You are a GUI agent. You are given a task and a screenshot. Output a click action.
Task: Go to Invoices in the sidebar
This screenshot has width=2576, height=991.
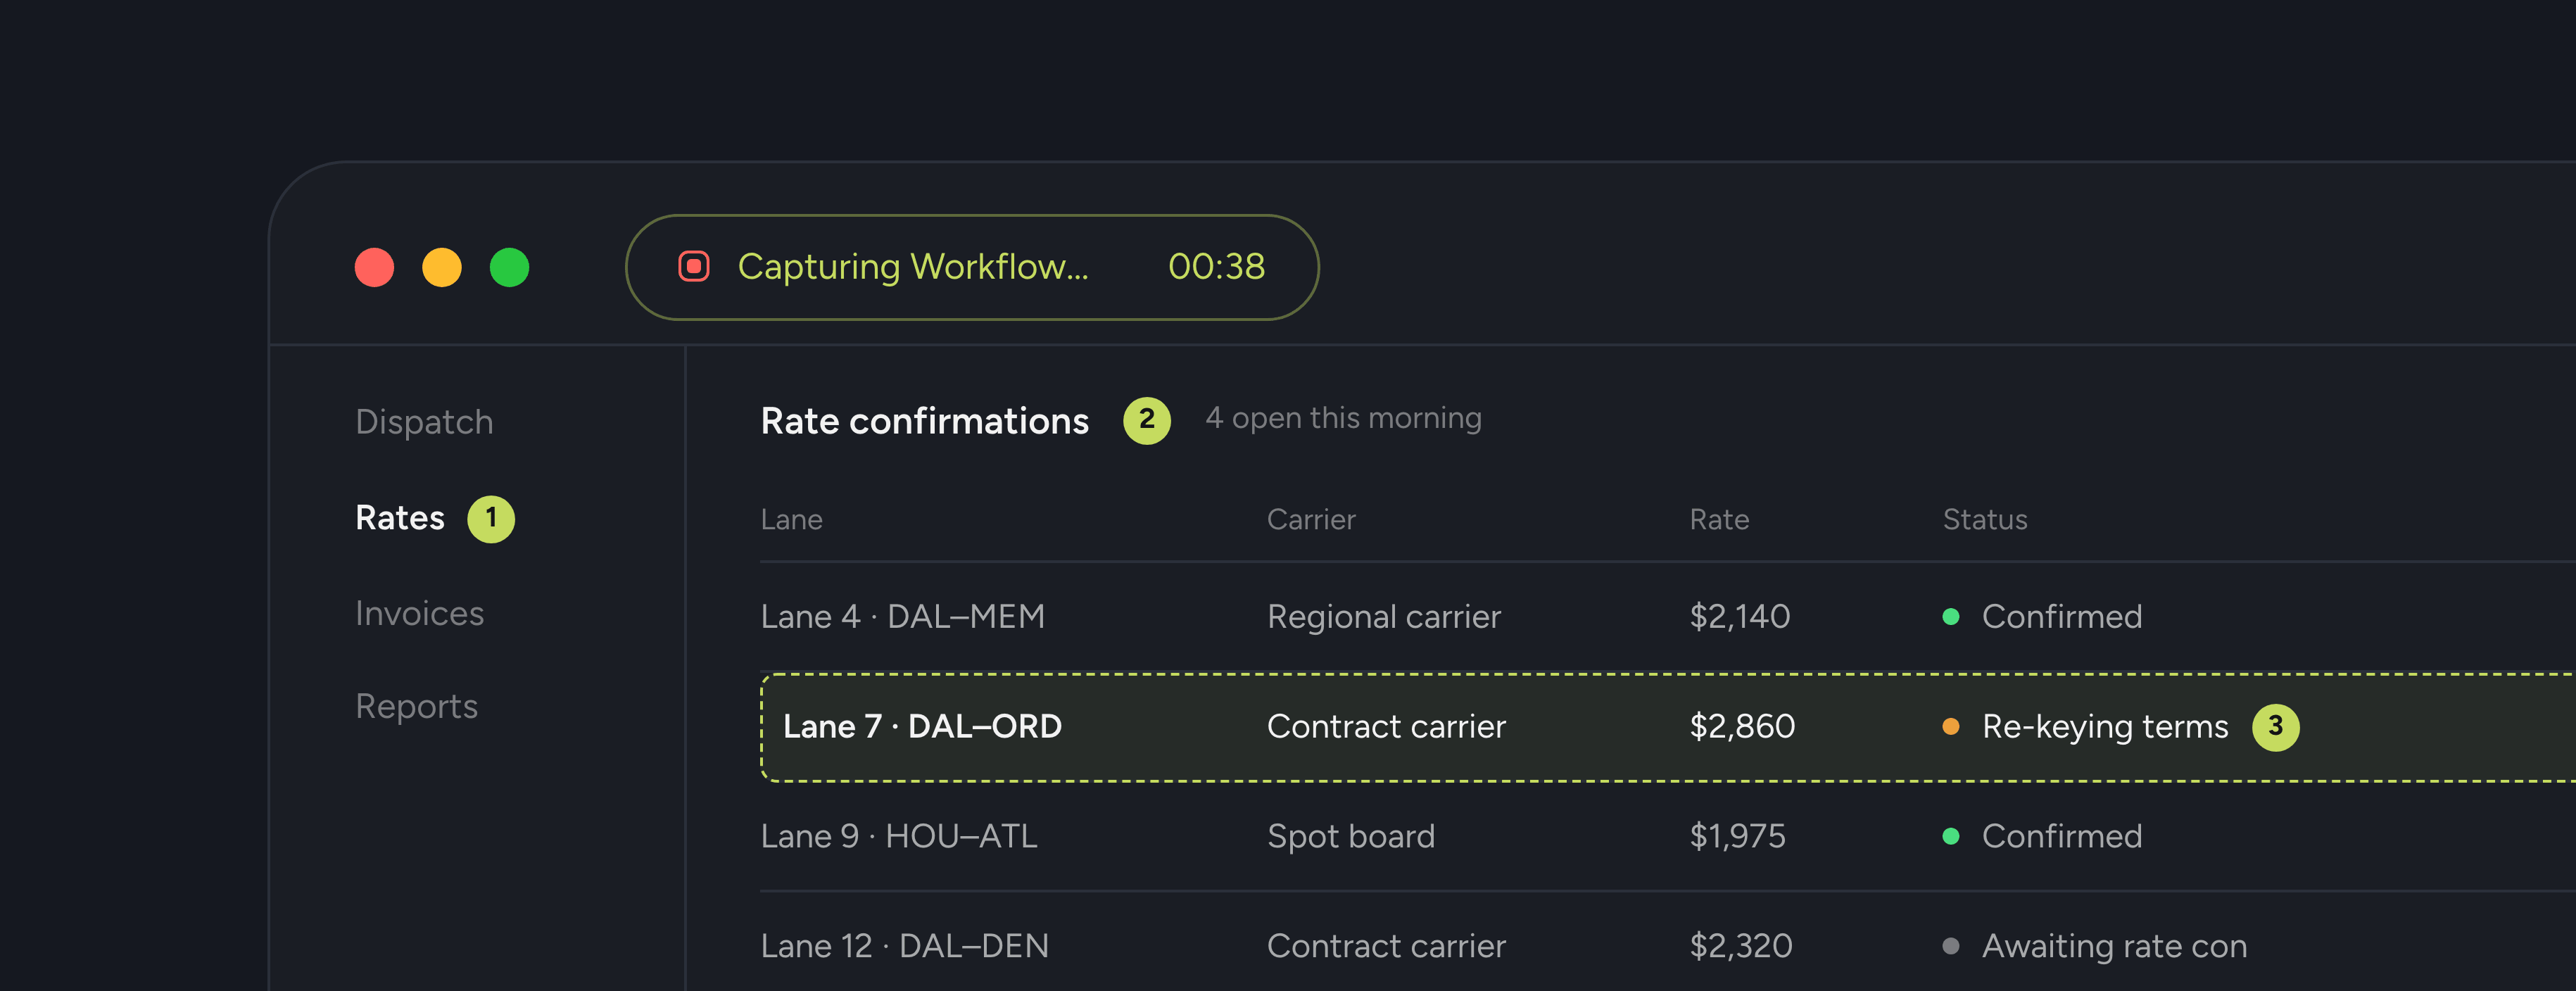point(419,613)
